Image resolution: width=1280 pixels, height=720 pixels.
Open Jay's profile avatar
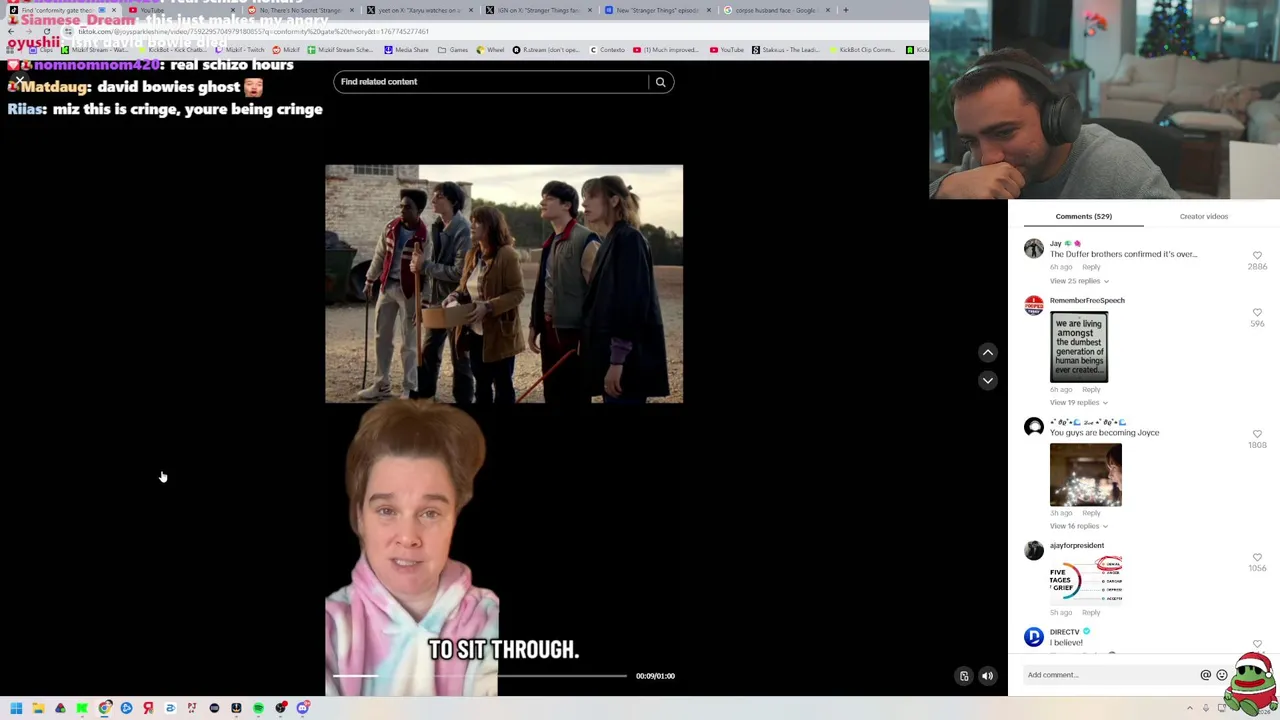click(1033, 248)
